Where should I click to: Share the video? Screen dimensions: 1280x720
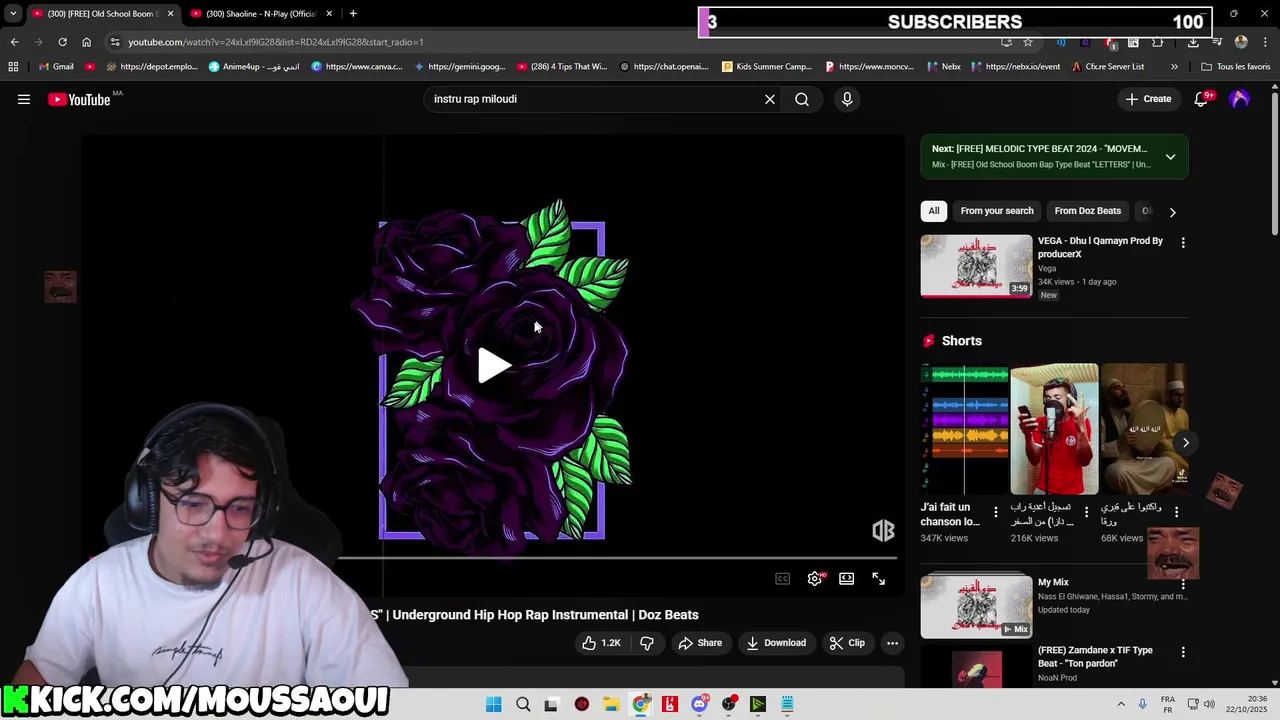tap(700, 643)
